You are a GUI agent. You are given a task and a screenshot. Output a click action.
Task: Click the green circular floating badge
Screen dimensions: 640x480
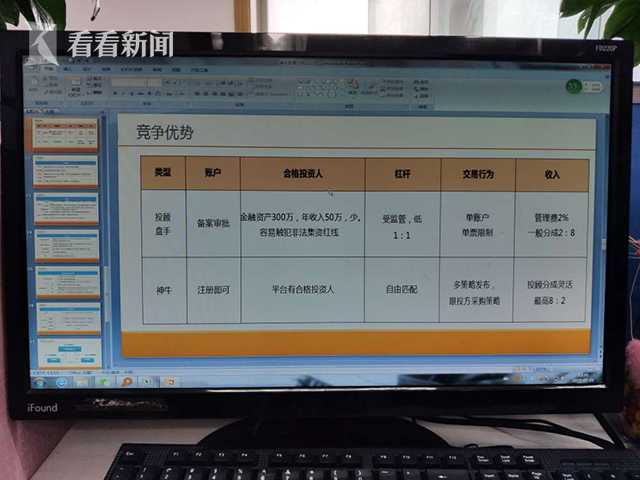(573, 87)
